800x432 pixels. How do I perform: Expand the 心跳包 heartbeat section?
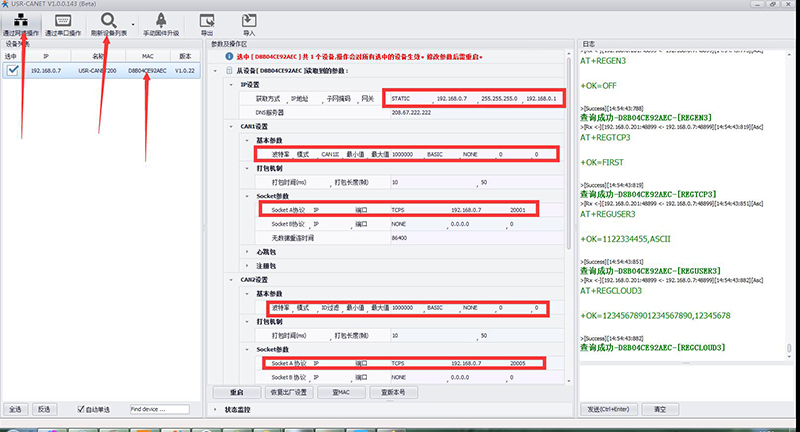coord(246,252)
